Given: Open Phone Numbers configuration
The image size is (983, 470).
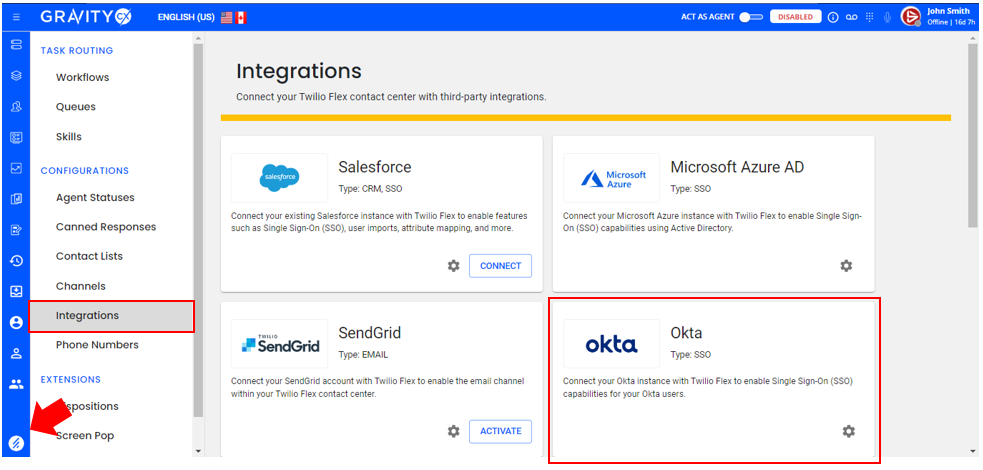Looking at the screenshot, I should pos(97,345).
